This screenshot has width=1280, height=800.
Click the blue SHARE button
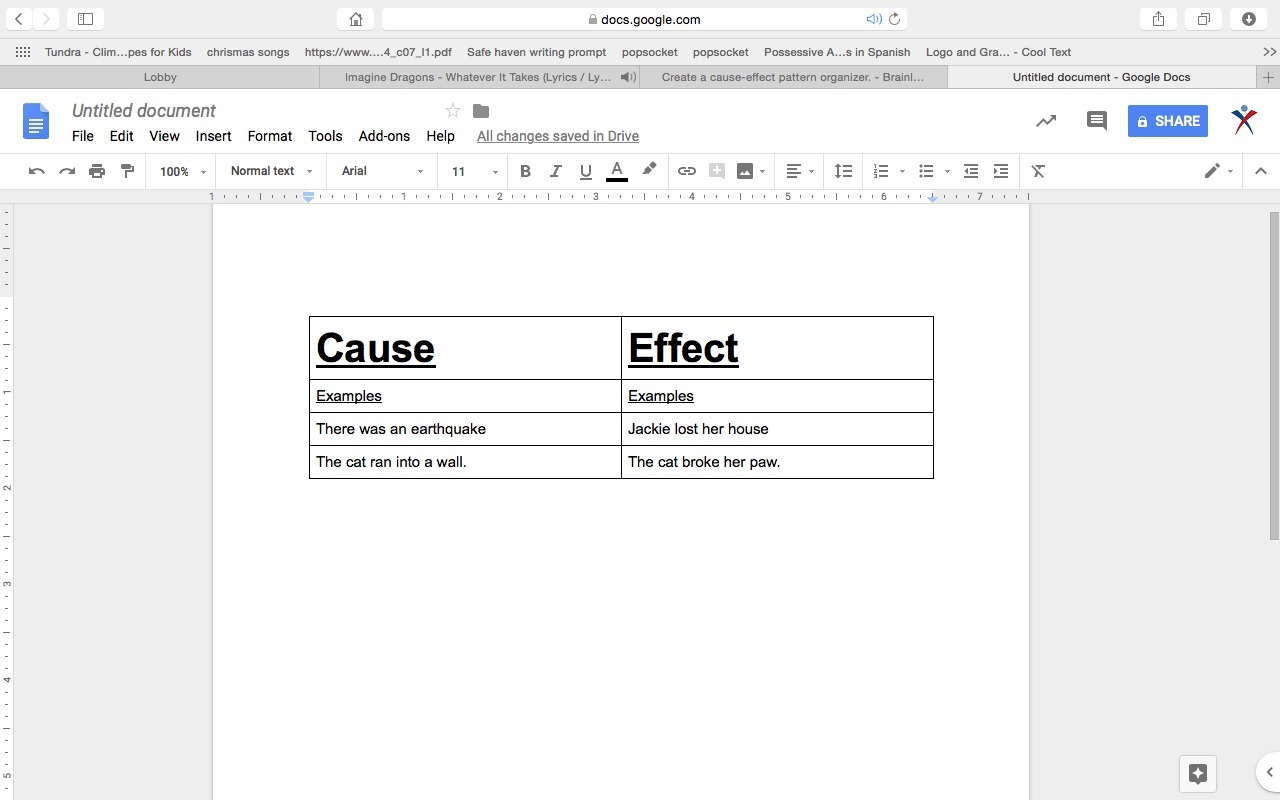[x=1167, y=121]
